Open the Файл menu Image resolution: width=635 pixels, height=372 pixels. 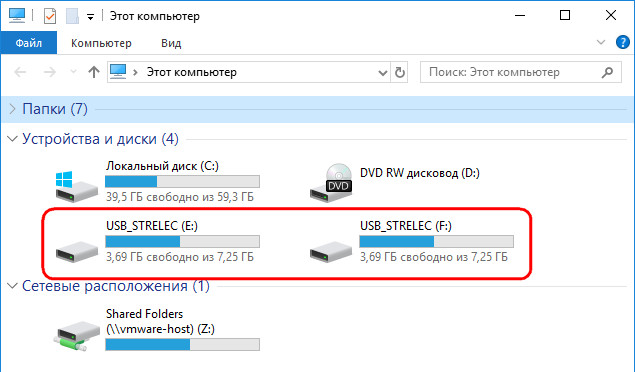pyautogui.click(x=29, y=43)
